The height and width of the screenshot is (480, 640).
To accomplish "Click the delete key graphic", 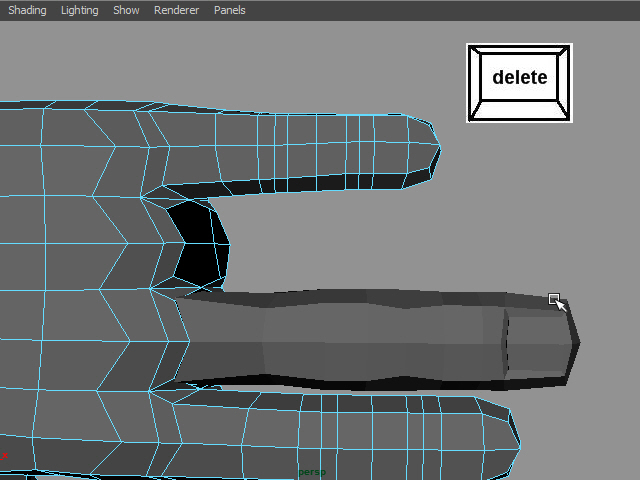I will (x=519, y=83).
